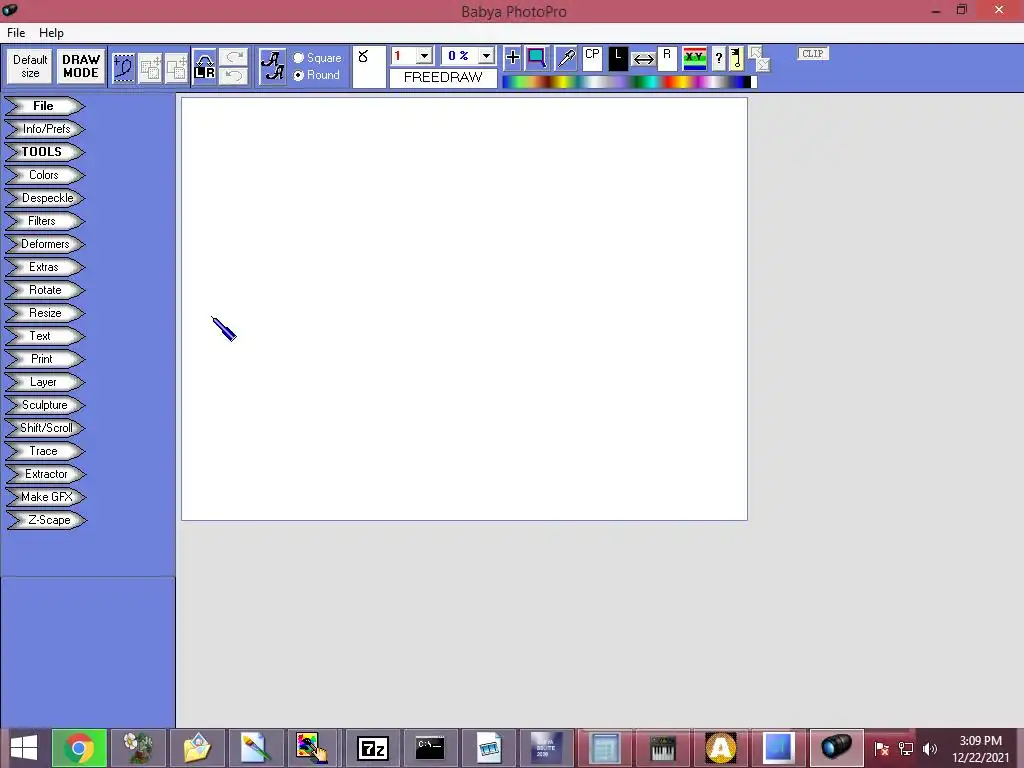Open the Info/Prefs sidebar panel
The height and width of the screenshot is (768, 1024).
45,129
